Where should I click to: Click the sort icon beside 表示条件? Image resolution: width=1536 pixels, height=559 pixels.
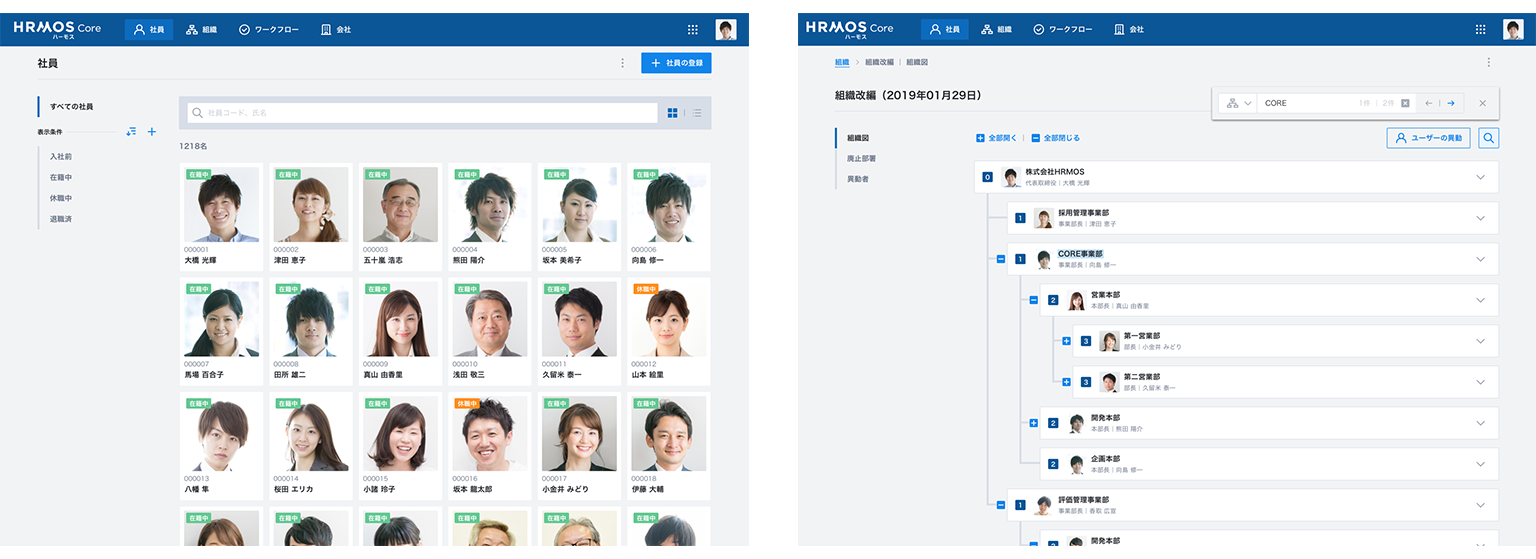131,131
